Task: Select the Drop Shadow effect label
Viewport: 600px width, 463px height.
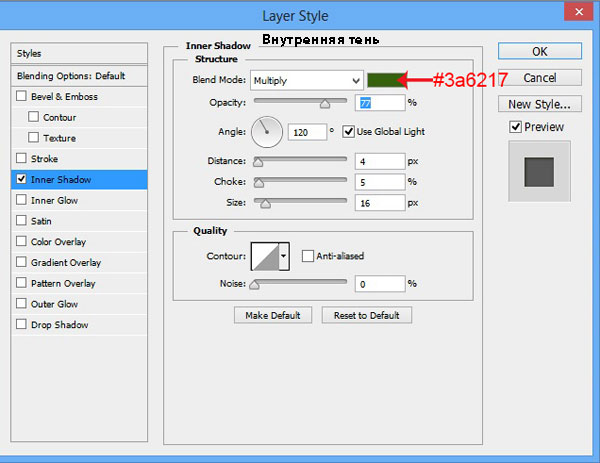Action: [60, 324]
